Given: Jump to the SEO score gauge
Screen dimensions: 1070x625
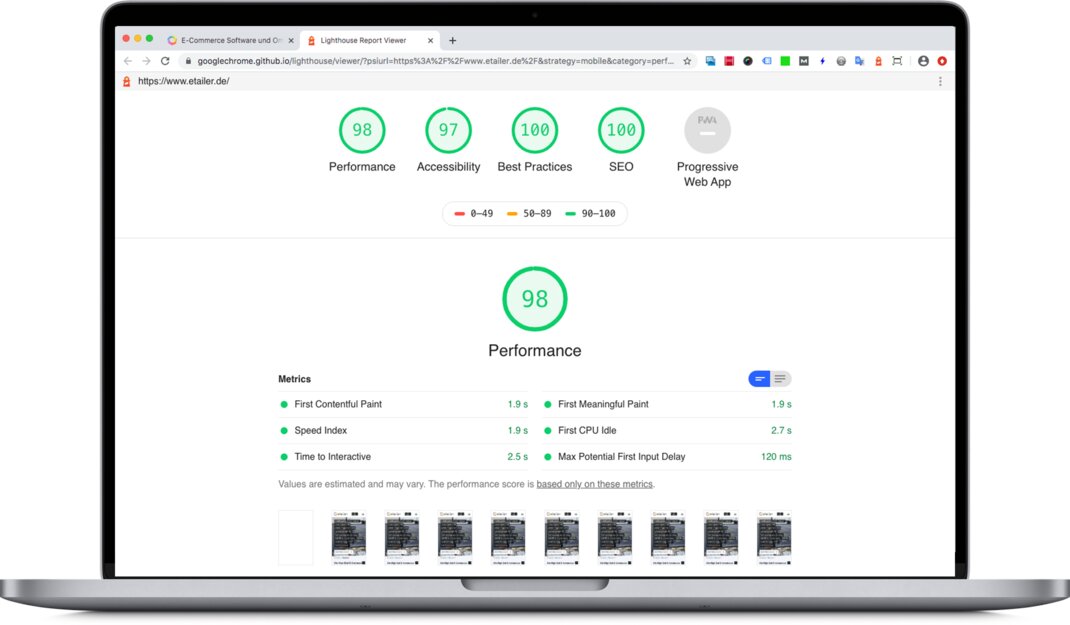Looking at the screenshot, I should pyautogui.click(x=621, y=131).
